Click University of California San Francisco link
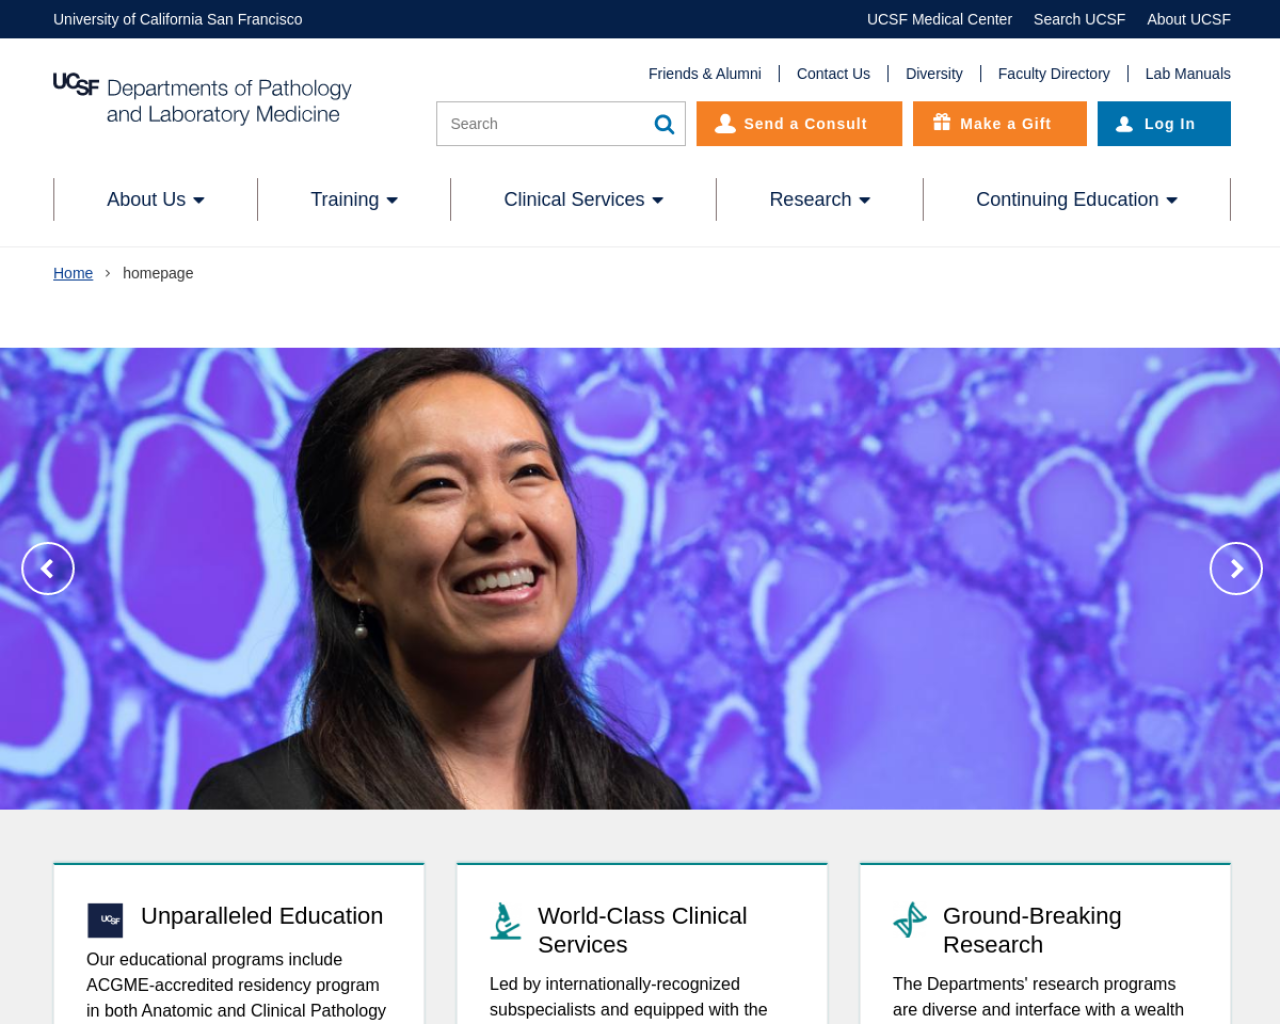Screen dimensions: 1280x1024 coord(178,19)
